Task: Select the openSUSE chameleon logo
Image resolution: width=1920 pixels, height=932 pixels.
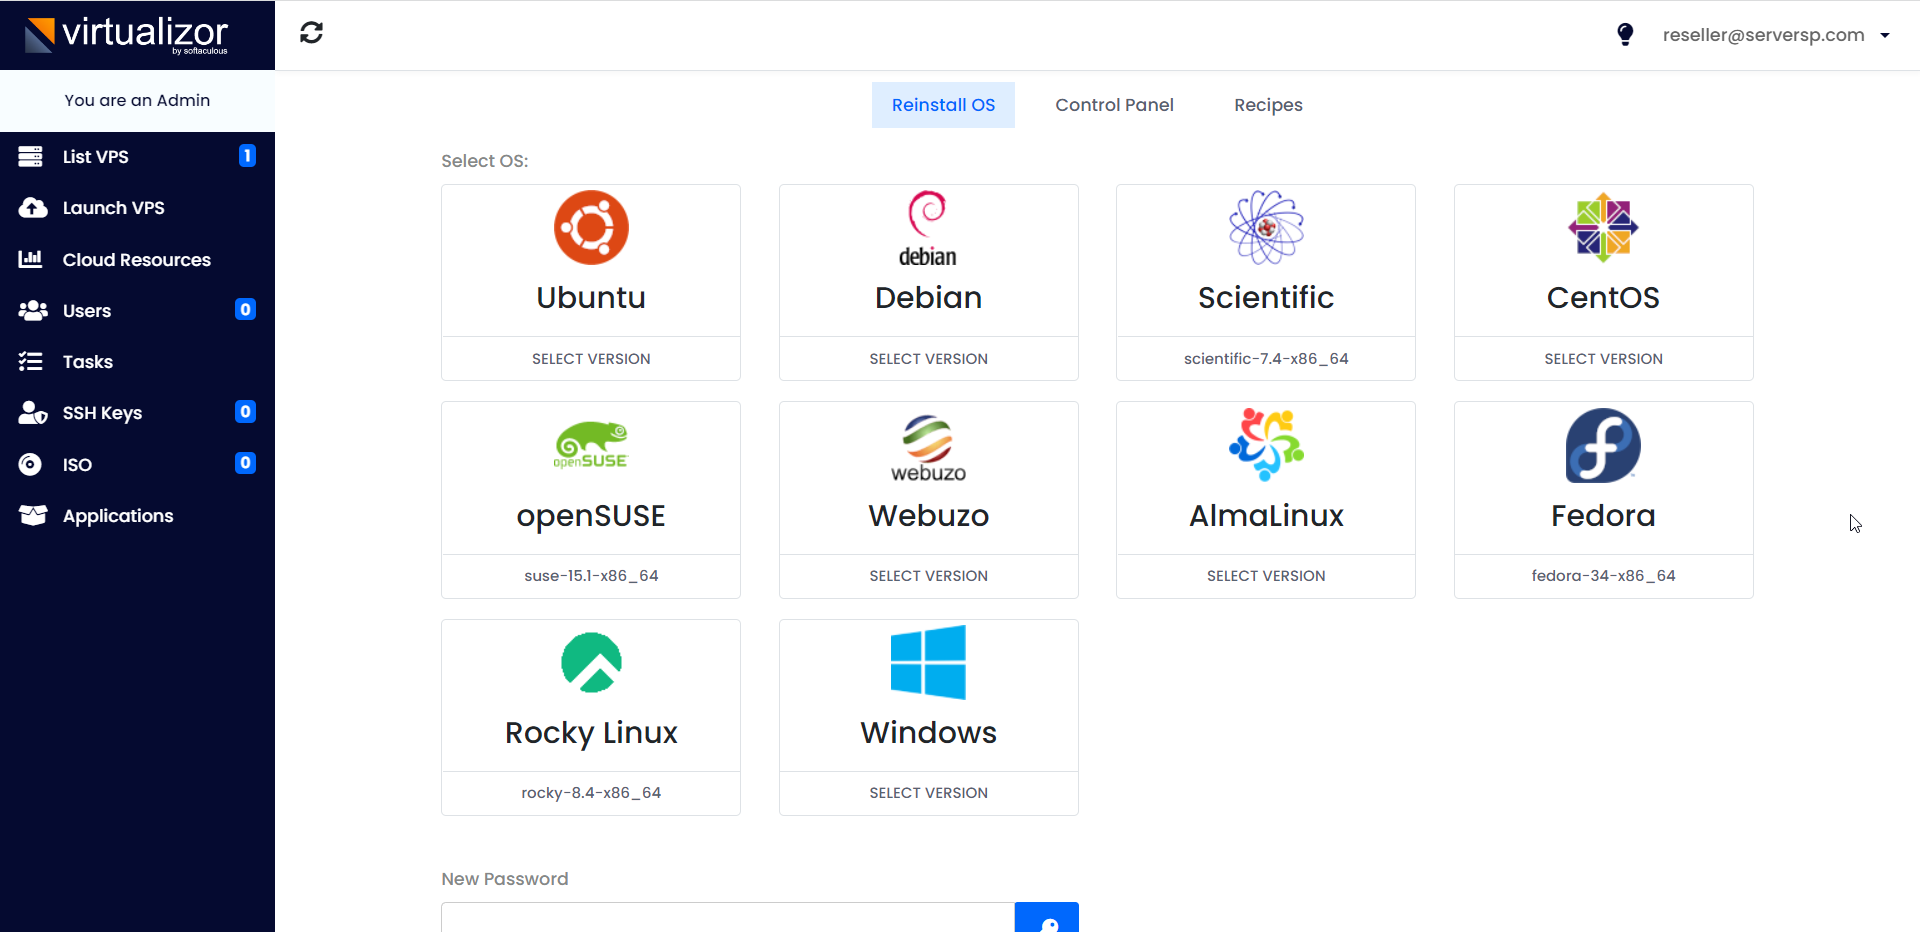Action: [x=591, y=445]
